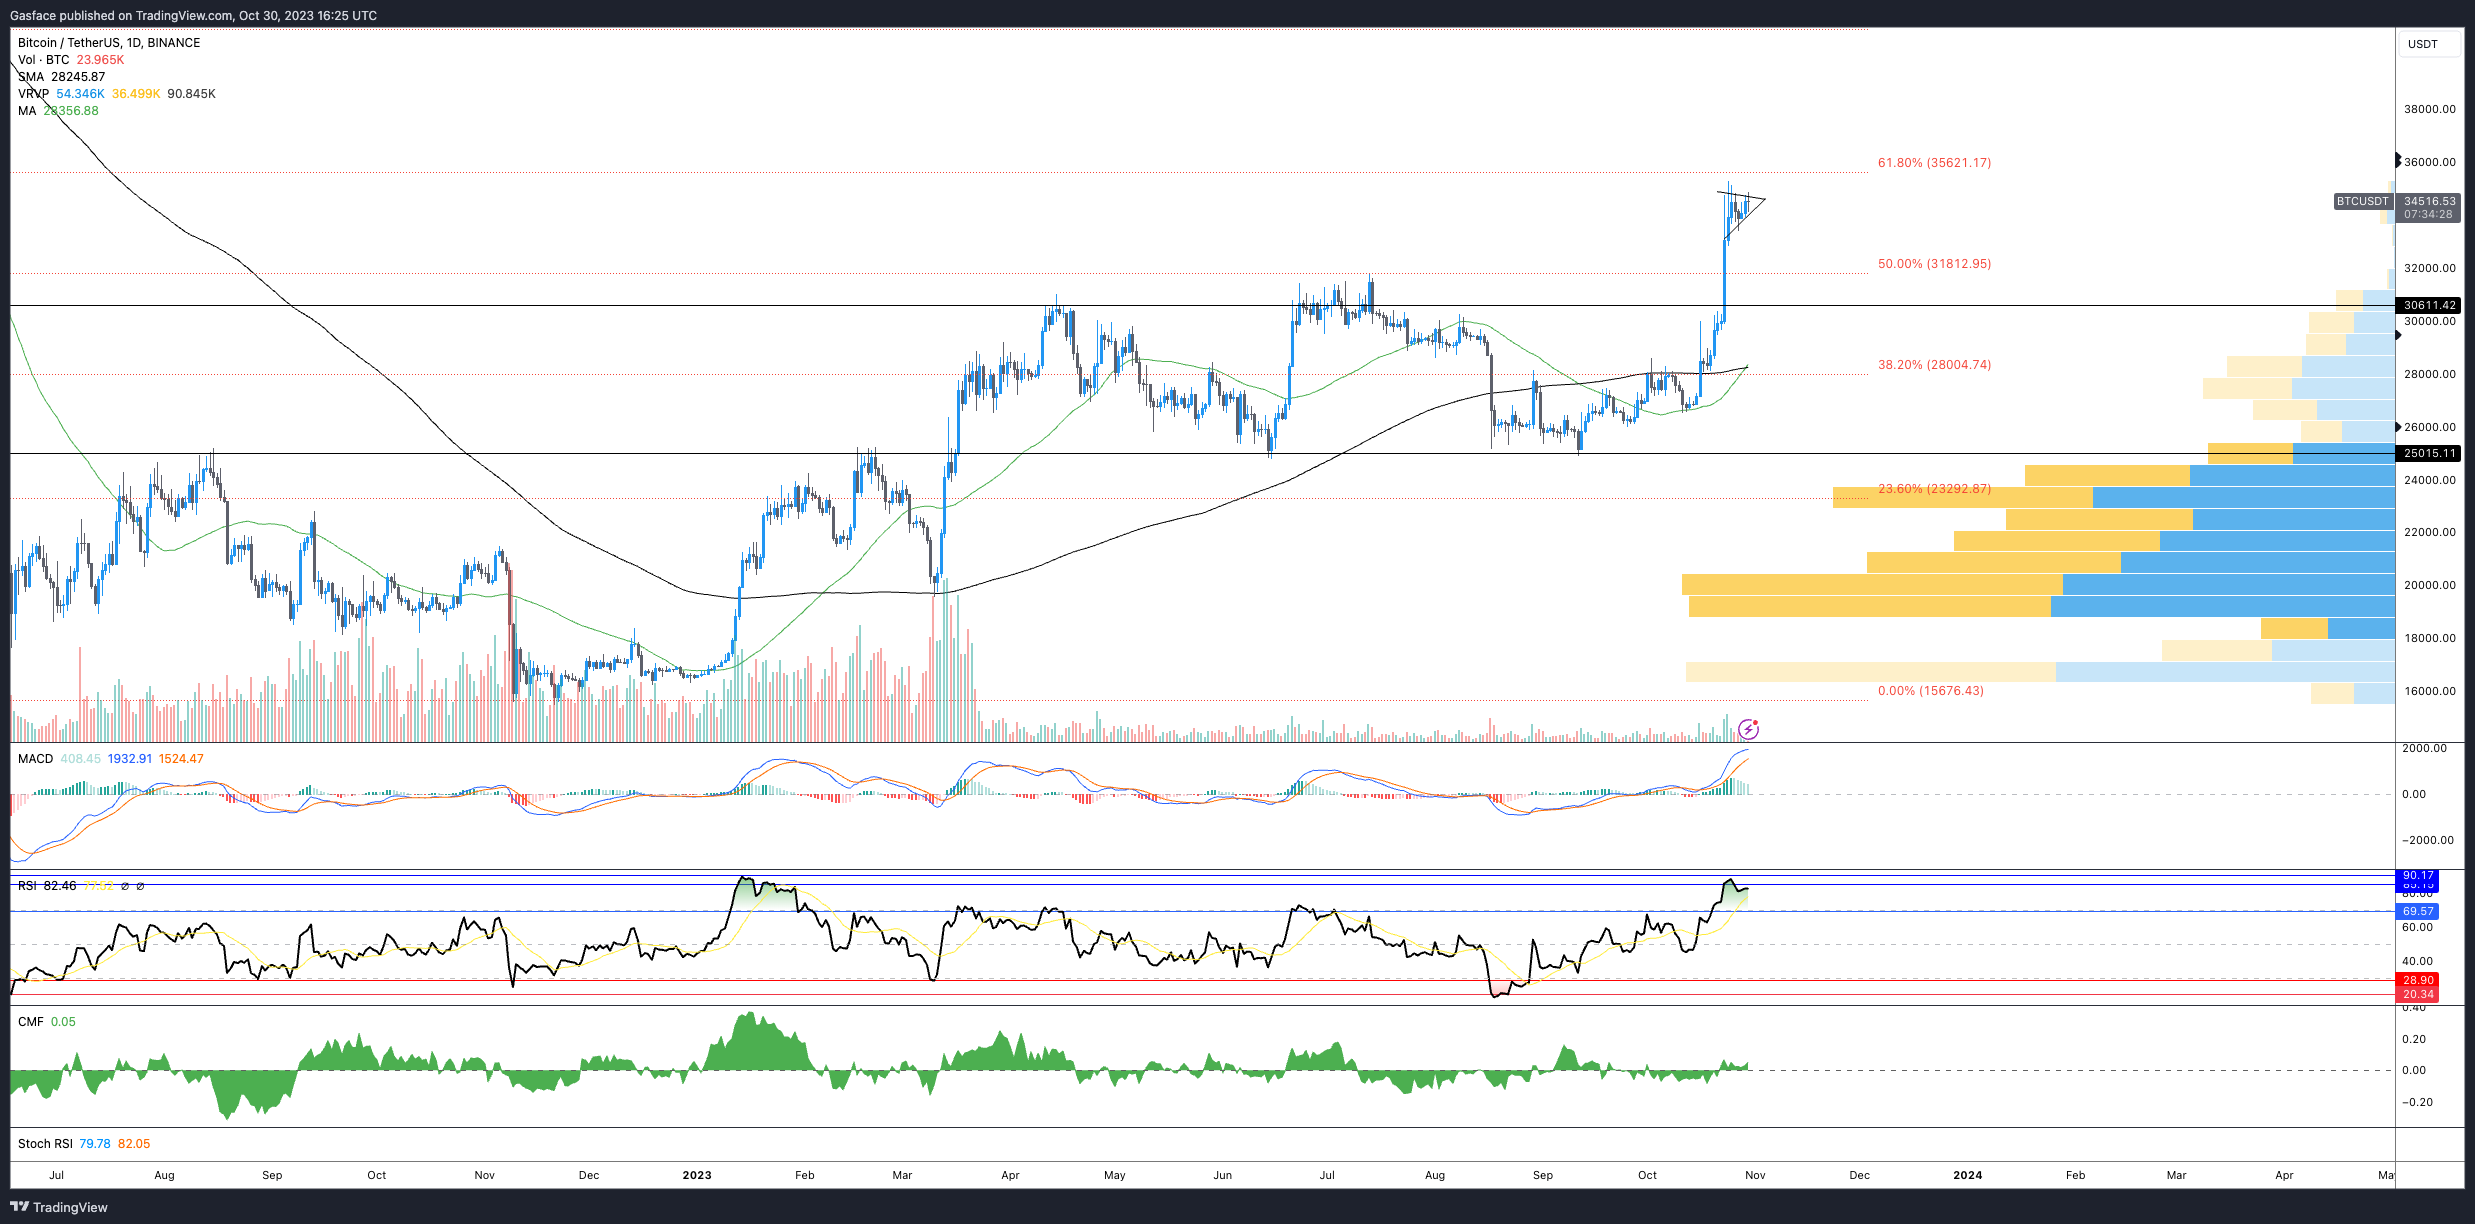
Task: Click the first empty-value symbol after RSI
Action: pos(125,886)
